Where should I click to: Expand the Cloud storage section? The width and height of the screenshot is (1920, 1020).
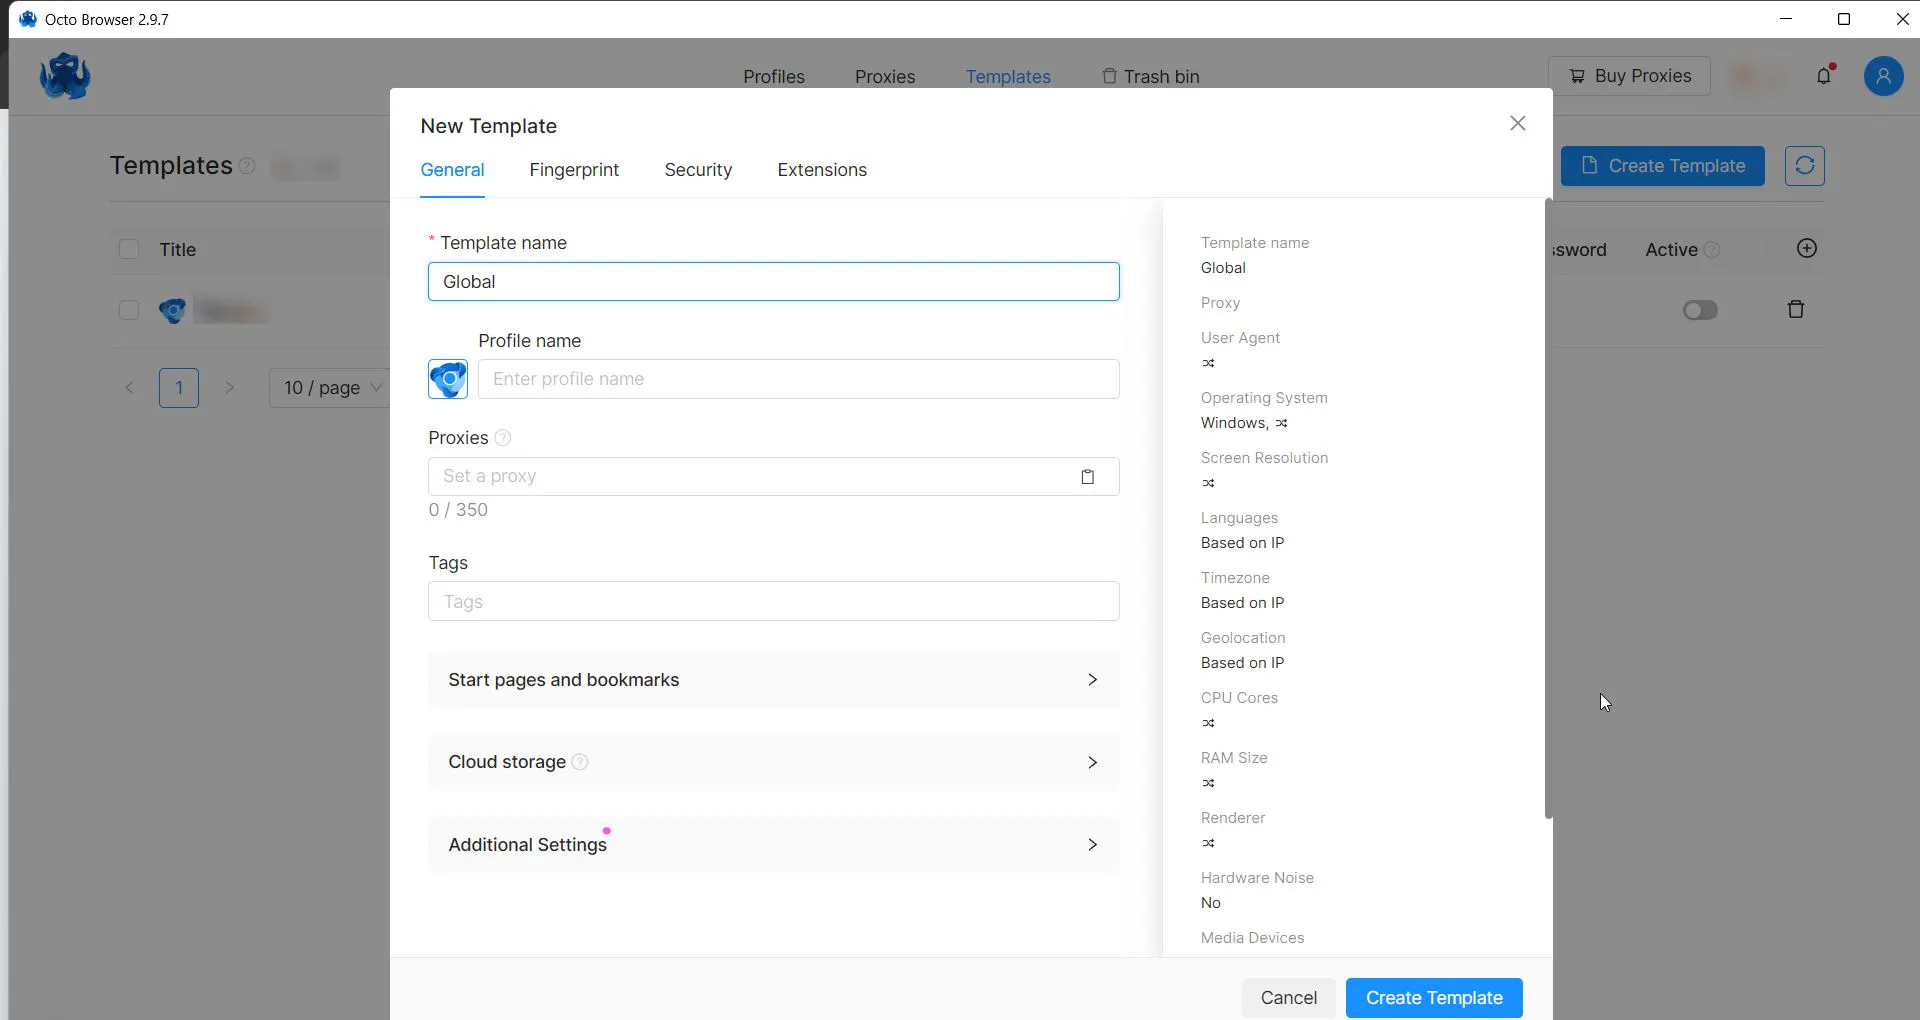point(773,762)
